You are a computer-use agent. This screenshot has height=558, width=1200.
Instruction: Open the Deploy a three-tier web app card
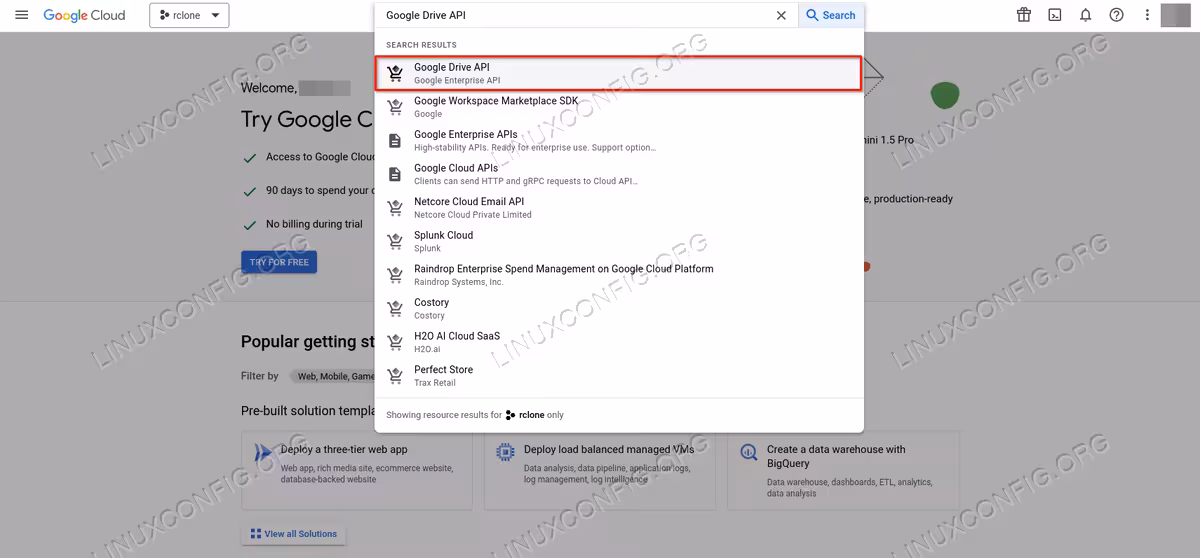coord(357,470)
